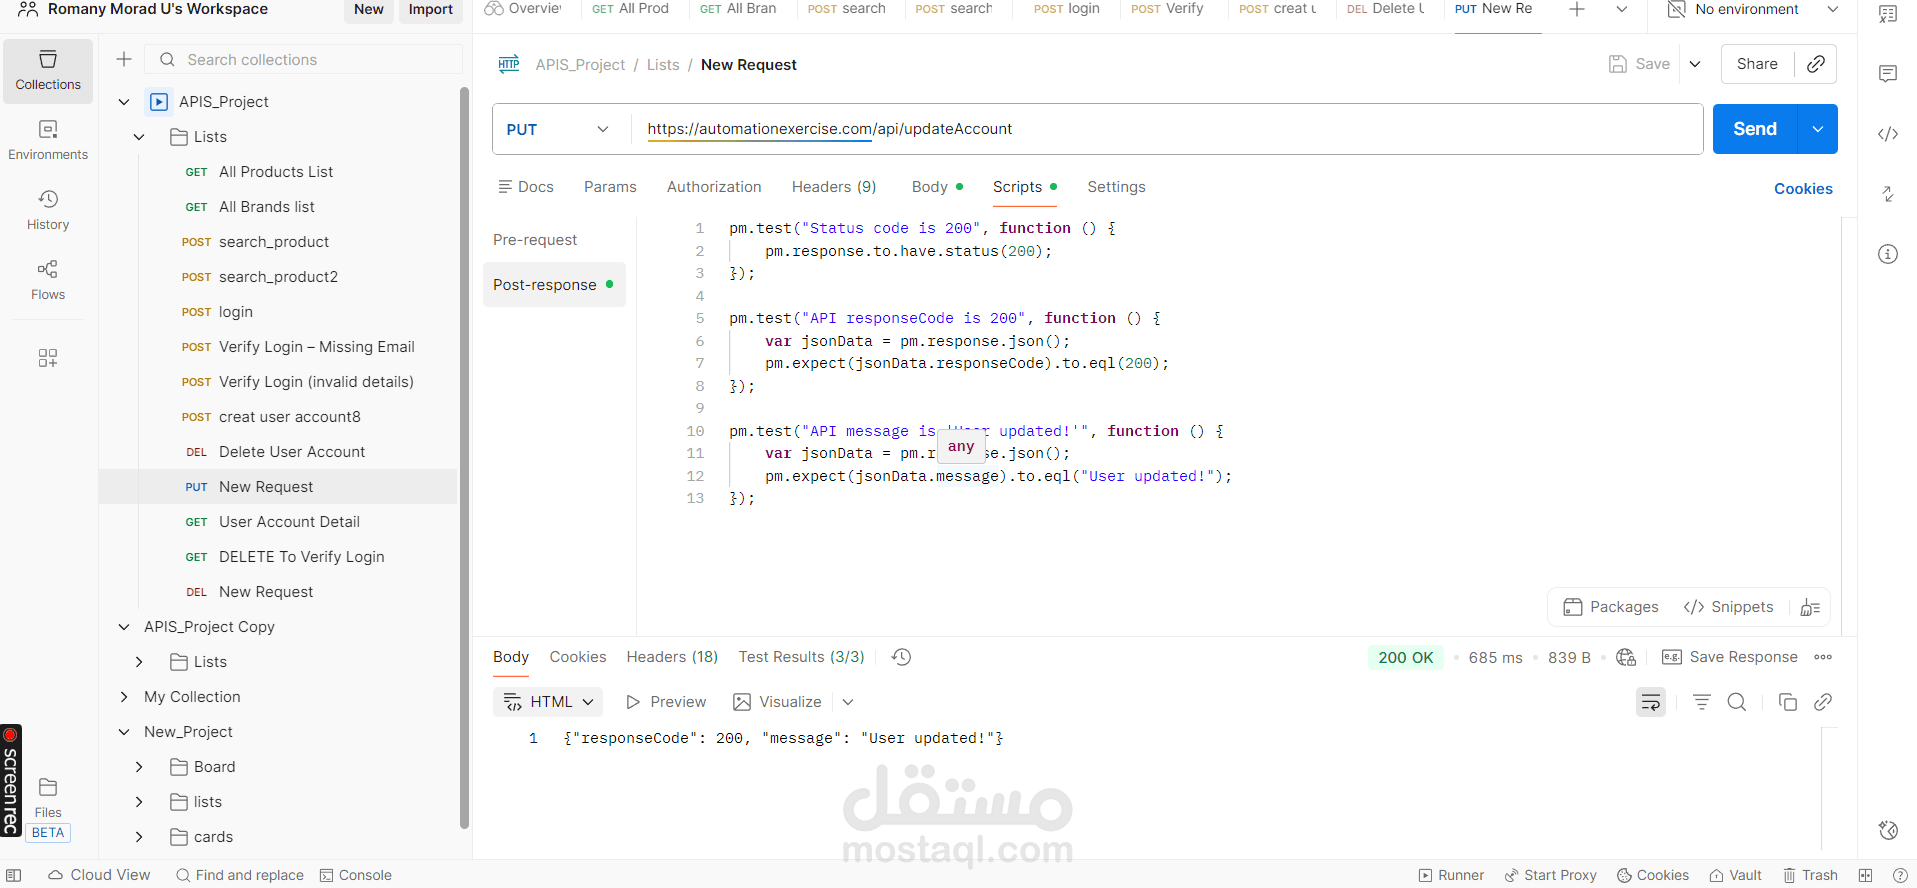This screenshot has width=1917, height=888.
Task: Open the Visualize options dropdown arrow
Action: tap(848, 702)
